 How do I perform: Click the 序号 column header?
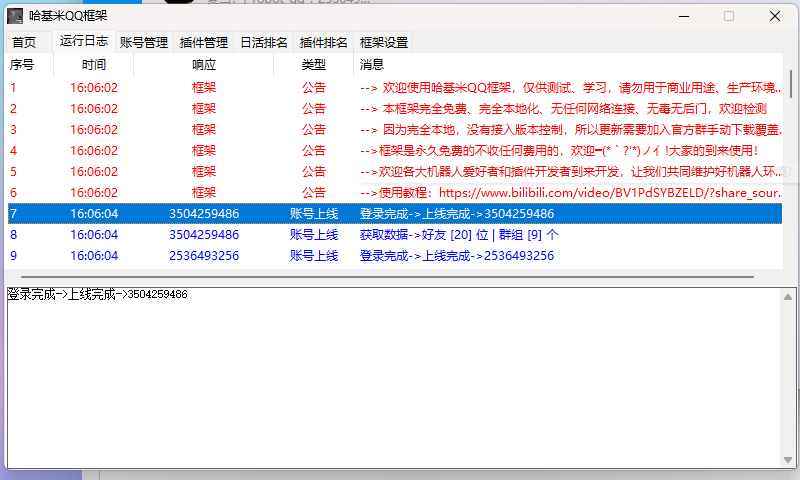[x=22, y=64]
